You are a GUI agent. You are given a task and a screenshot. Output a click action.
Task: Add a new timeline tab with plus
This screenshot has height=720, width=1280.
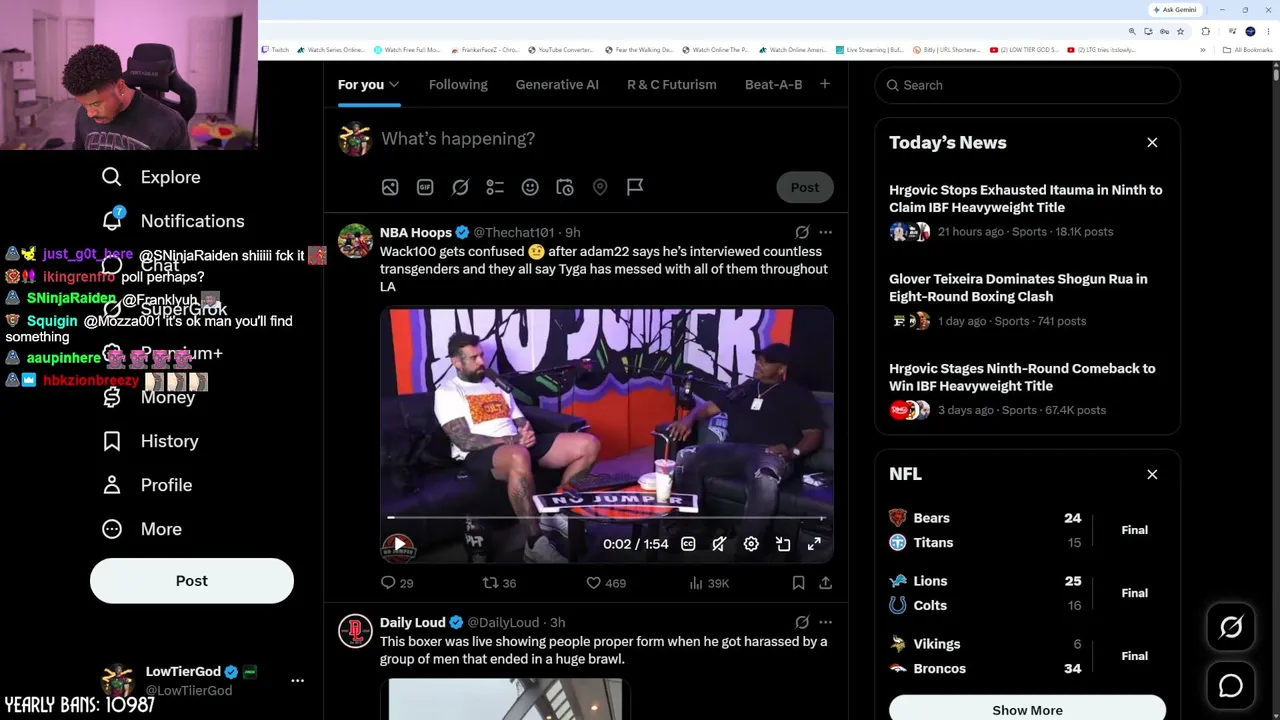[x=825, y=84]
